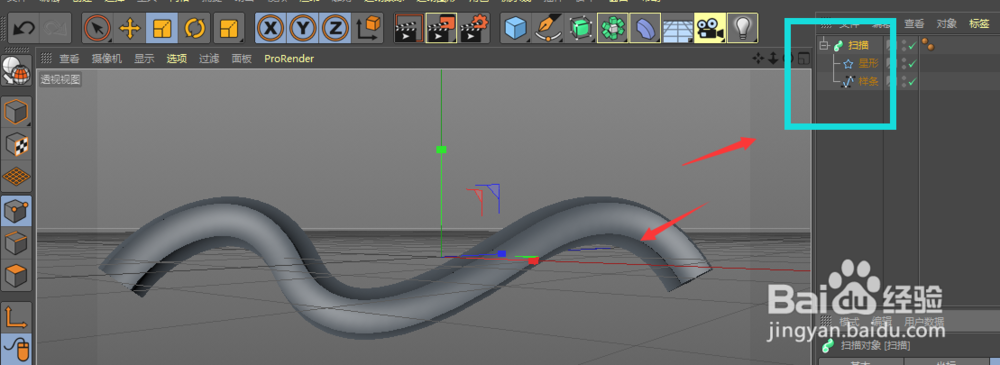Open the Subdivision Surface generators icon
Image resolution: width=1000 pixels, height=365 pixels.
click(580, 28)
